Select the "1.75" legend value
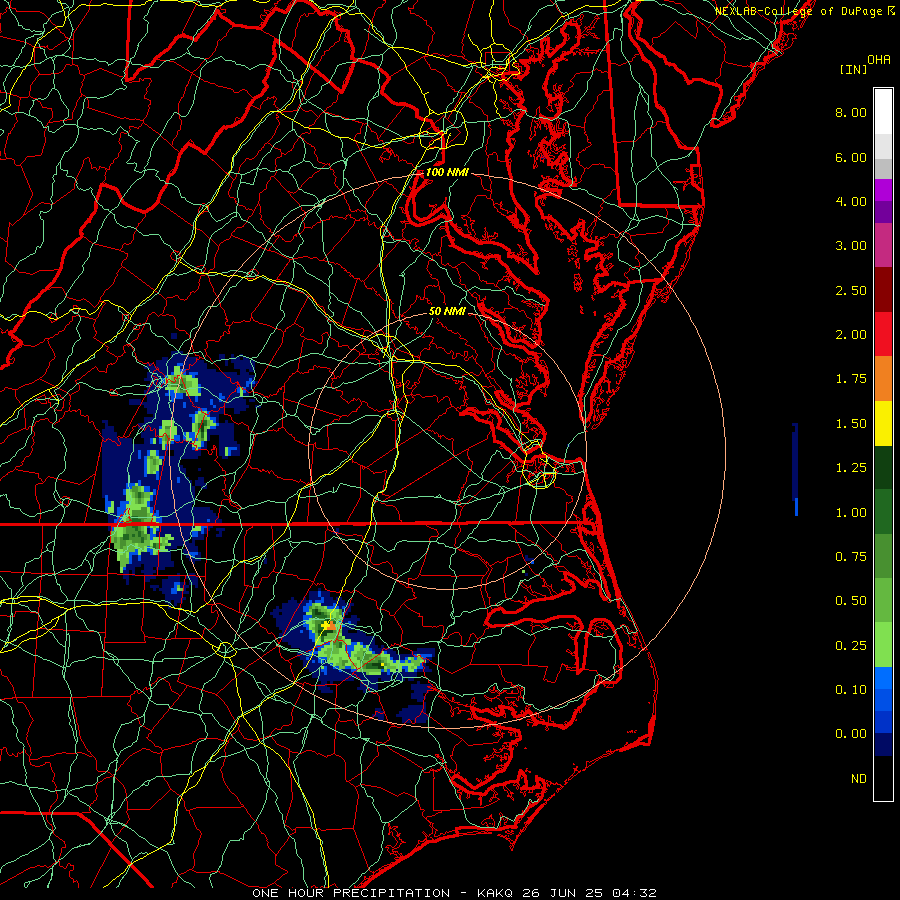This screenshot has width=900, height=900. [851, 379]
